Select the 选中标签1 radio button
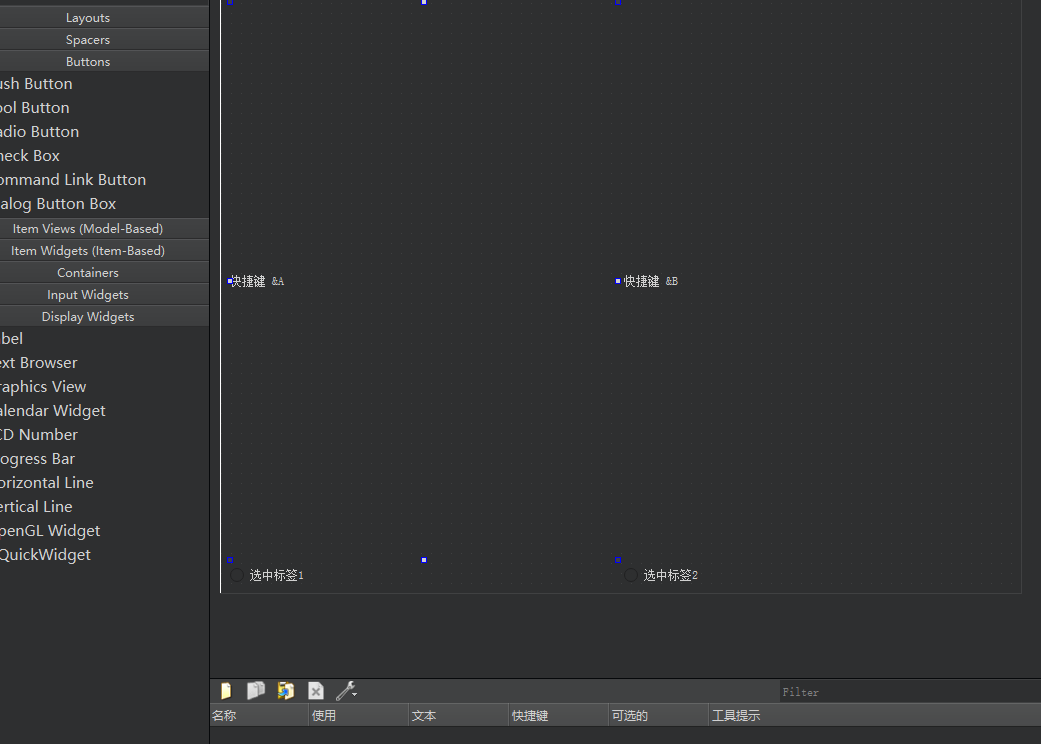1041x744 pixels. [x=237, y=575]
